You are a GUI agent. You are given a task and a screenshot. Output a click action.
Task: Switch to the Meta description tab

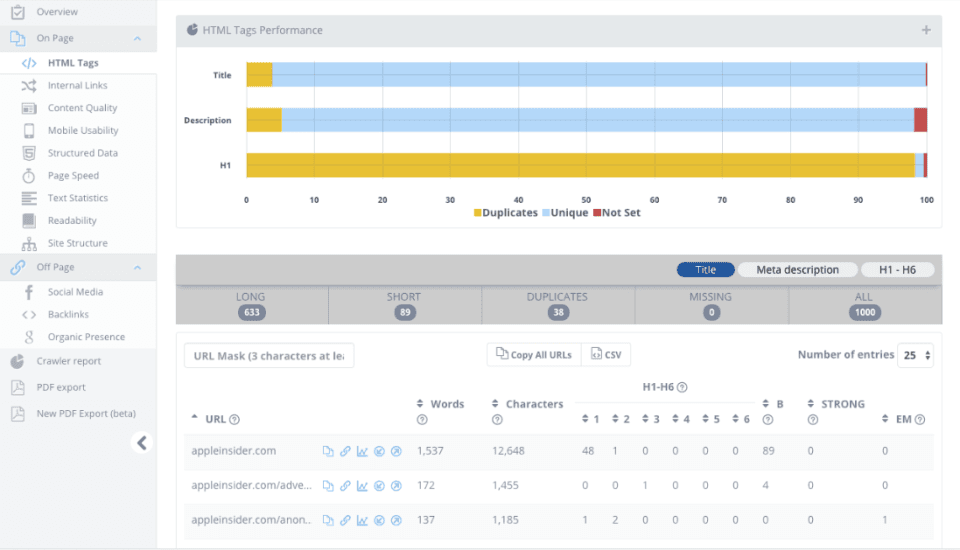click(x=797, y=270)
